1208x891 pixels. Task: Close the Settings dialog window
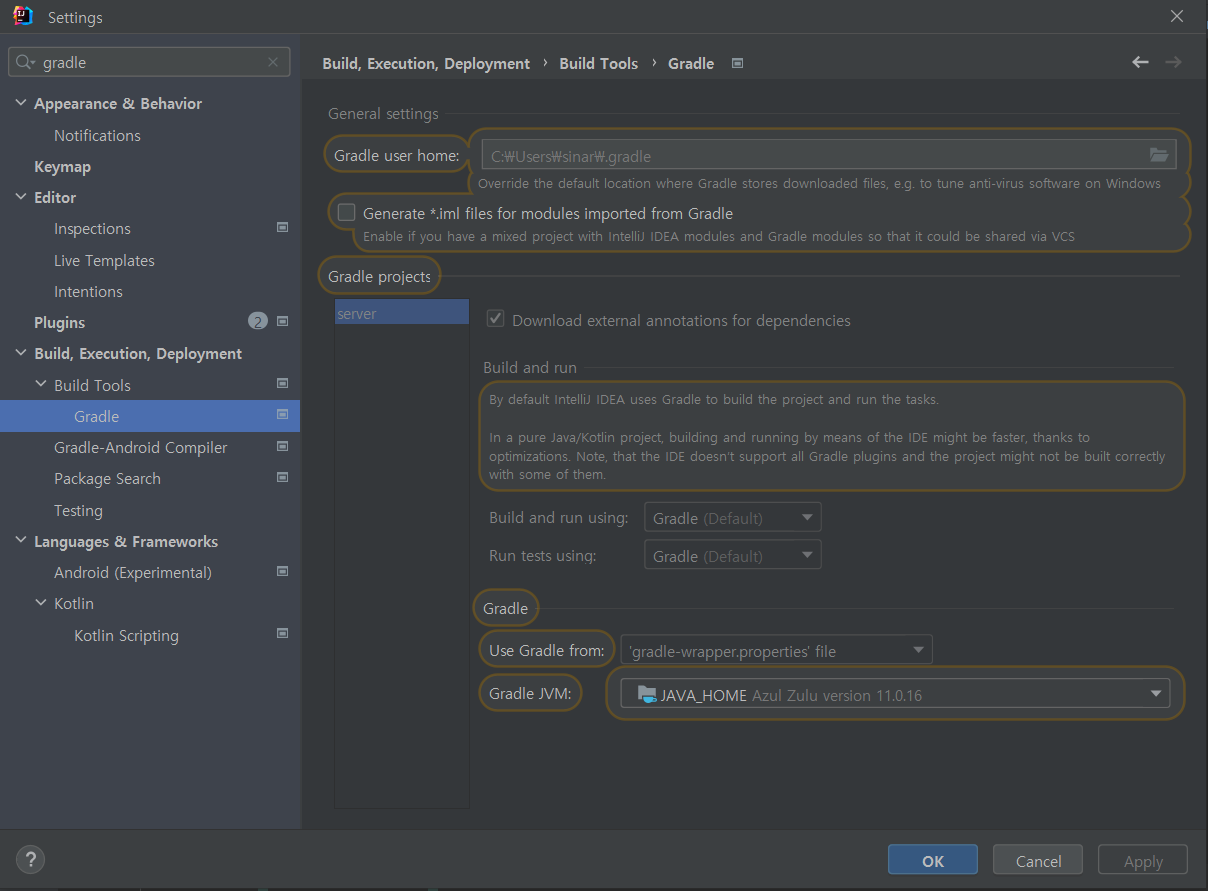pyautogui.click(x=1178, y=16)
